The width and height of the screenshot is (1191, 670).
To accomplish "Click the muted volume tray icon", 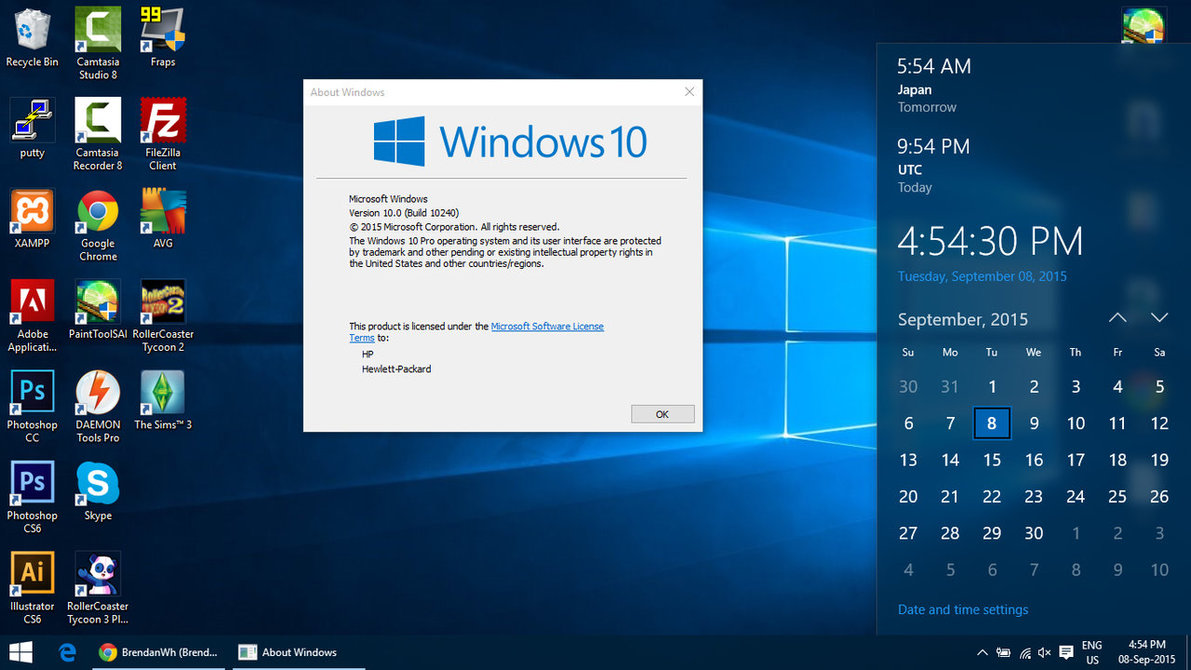I will click(x=1045, y=653).
